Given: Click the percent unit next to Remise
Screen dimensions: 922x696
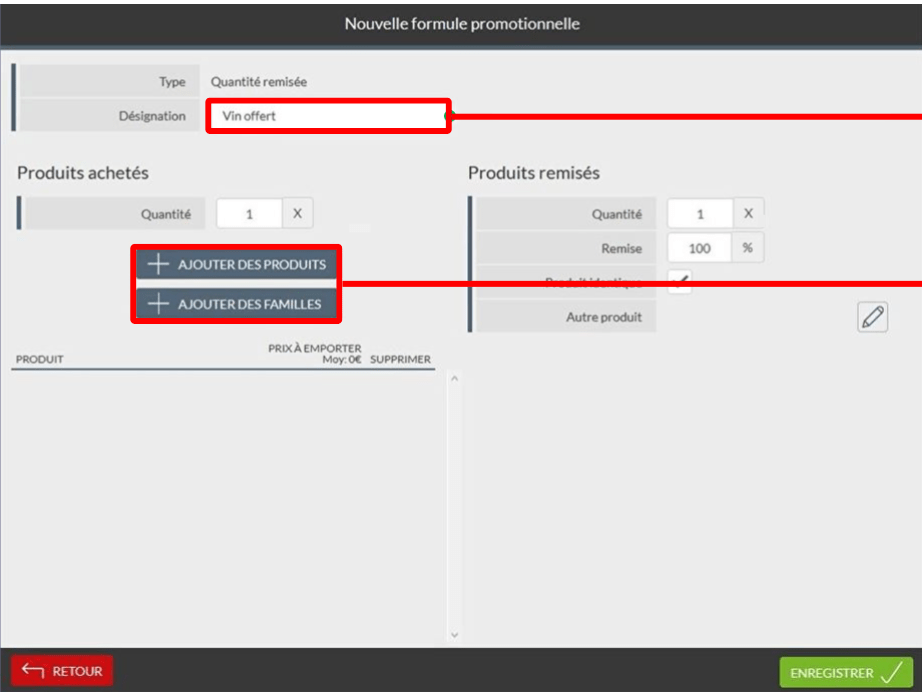Looking at the screenshot, I should (x=747, y=247).
